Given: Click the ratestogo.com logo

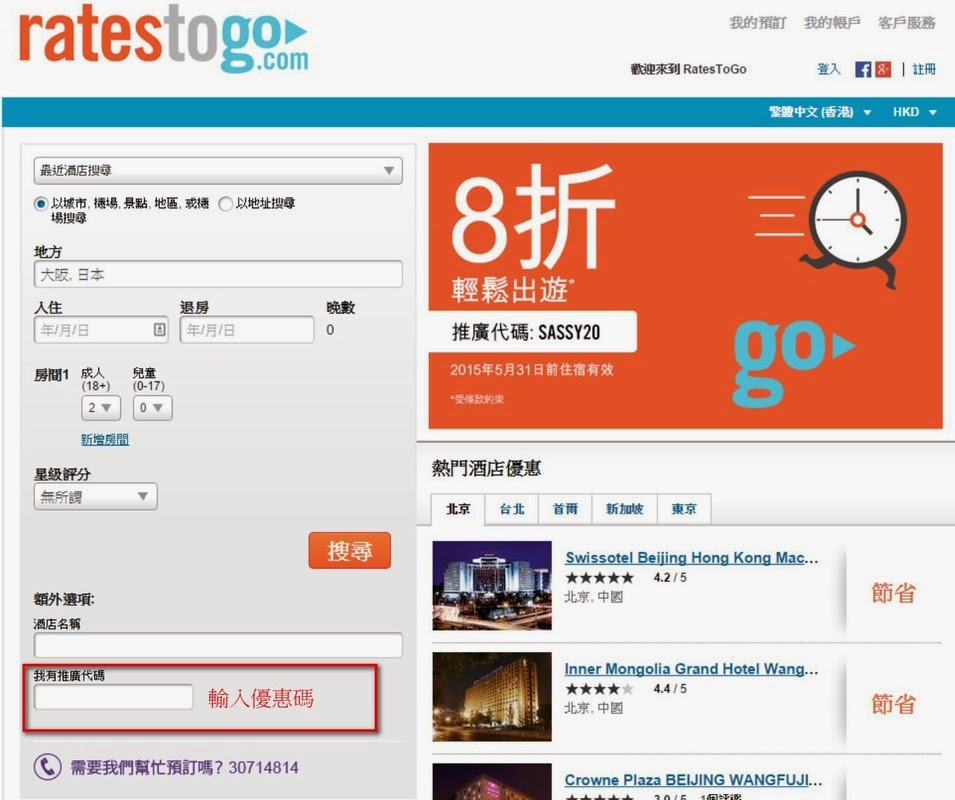Looking at the screenshot, I should pos(164,40).
